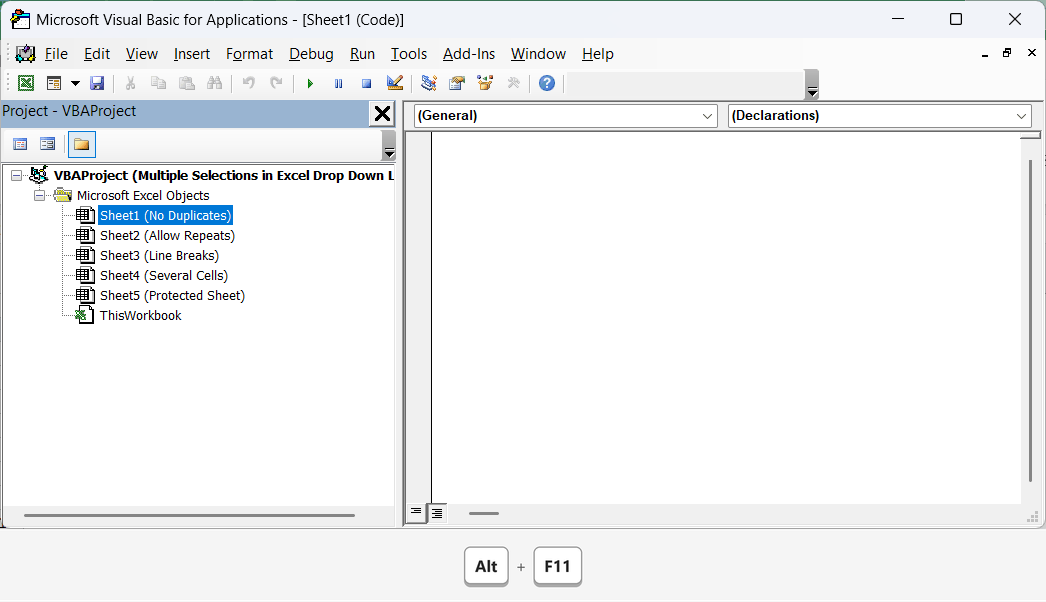Click inside the code editor area

[x=726, y=317]
